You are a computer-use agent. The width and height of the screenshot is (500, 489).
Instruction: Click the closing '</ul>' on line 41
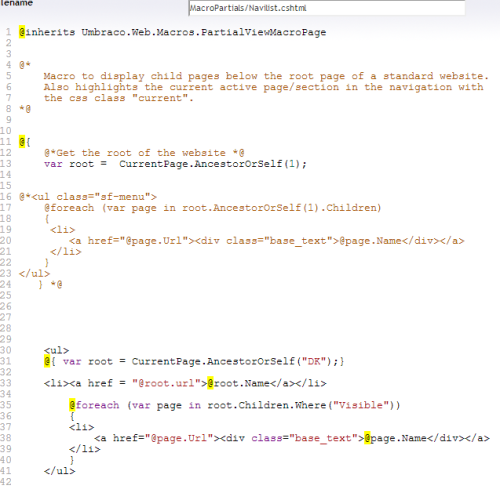point(59,471)
